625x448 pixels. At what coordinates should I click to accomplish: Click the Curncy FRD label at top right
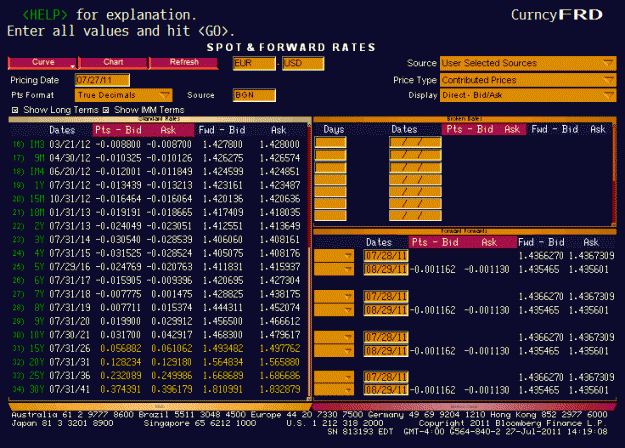click(557, 15)
